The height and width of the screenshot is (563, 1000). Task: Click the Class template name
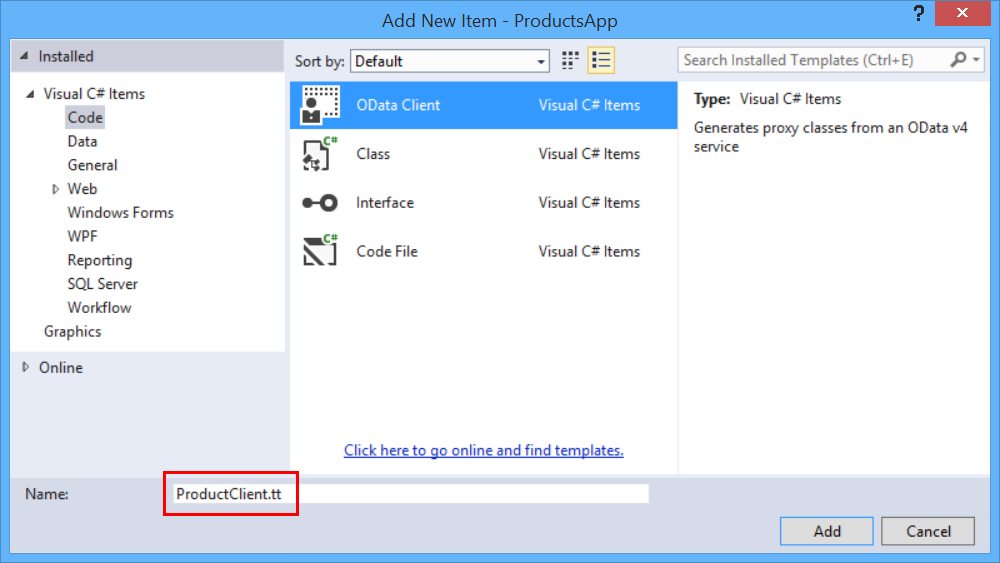373,154
